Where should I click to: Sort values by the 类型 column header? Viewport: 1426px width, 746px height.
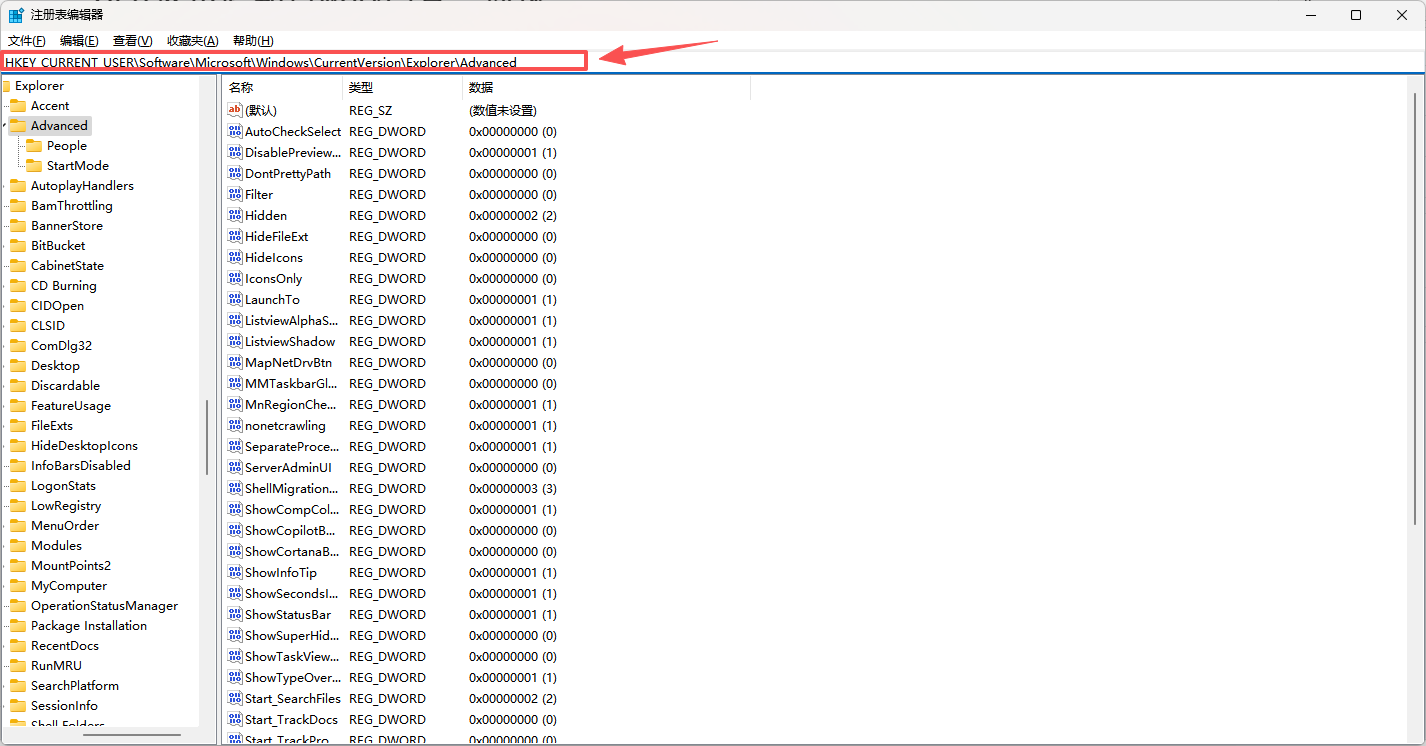point(402,88)
